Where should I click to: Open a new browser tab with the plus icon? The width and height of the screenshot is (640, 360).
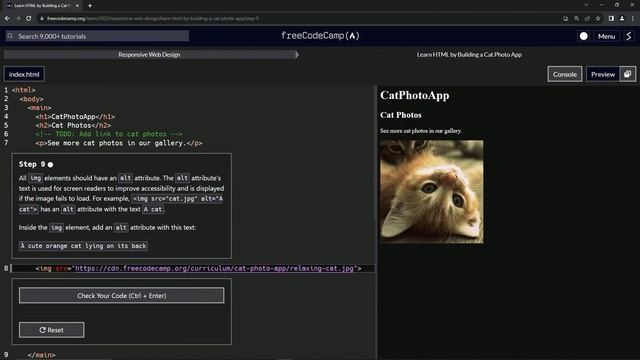coord(90,6)
